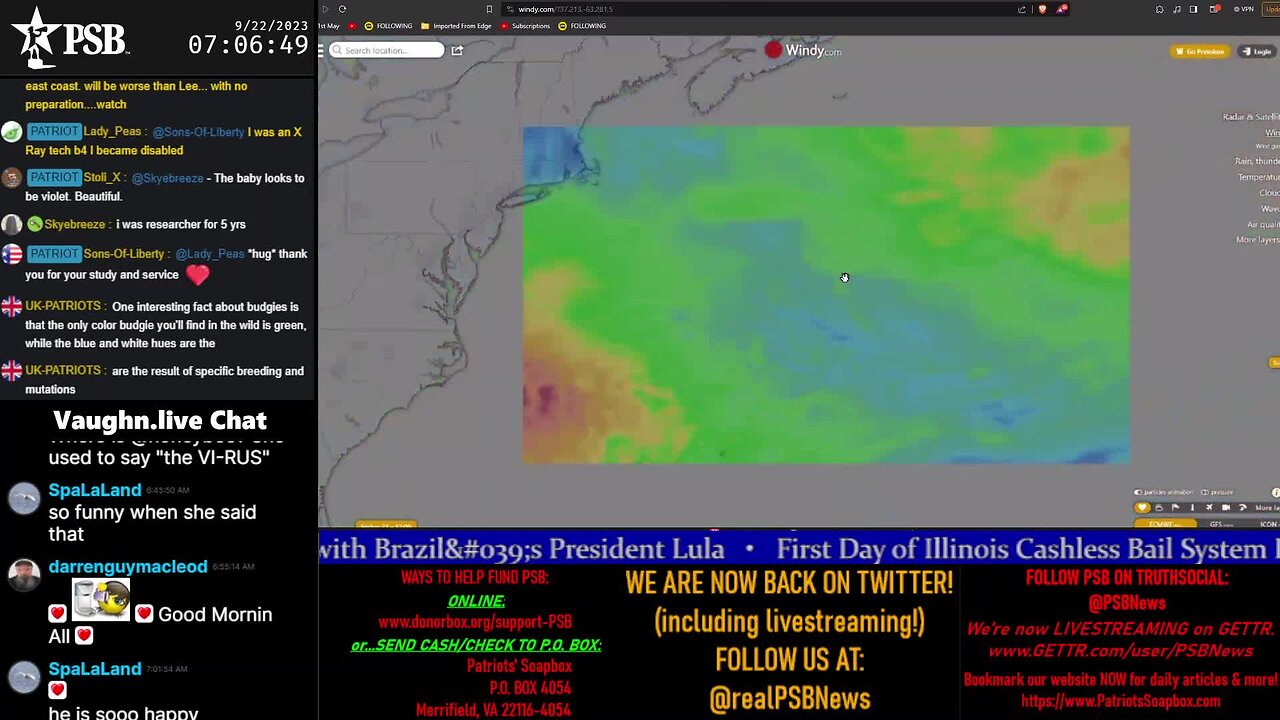Open the YouTube bookmark next to 1st May
1280x720 pixels.
(x=352, y=25)
